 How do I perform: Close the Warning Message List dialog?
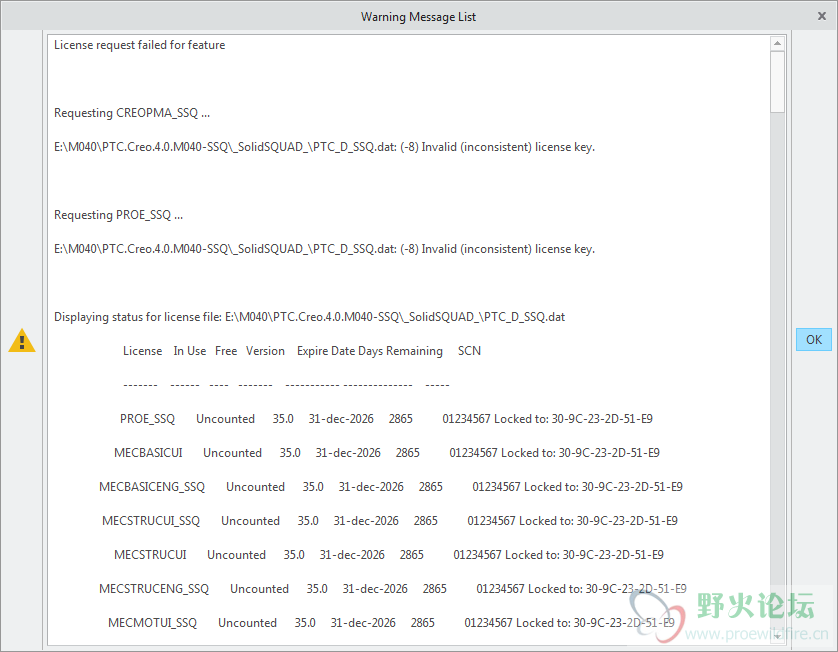[822, 16]
